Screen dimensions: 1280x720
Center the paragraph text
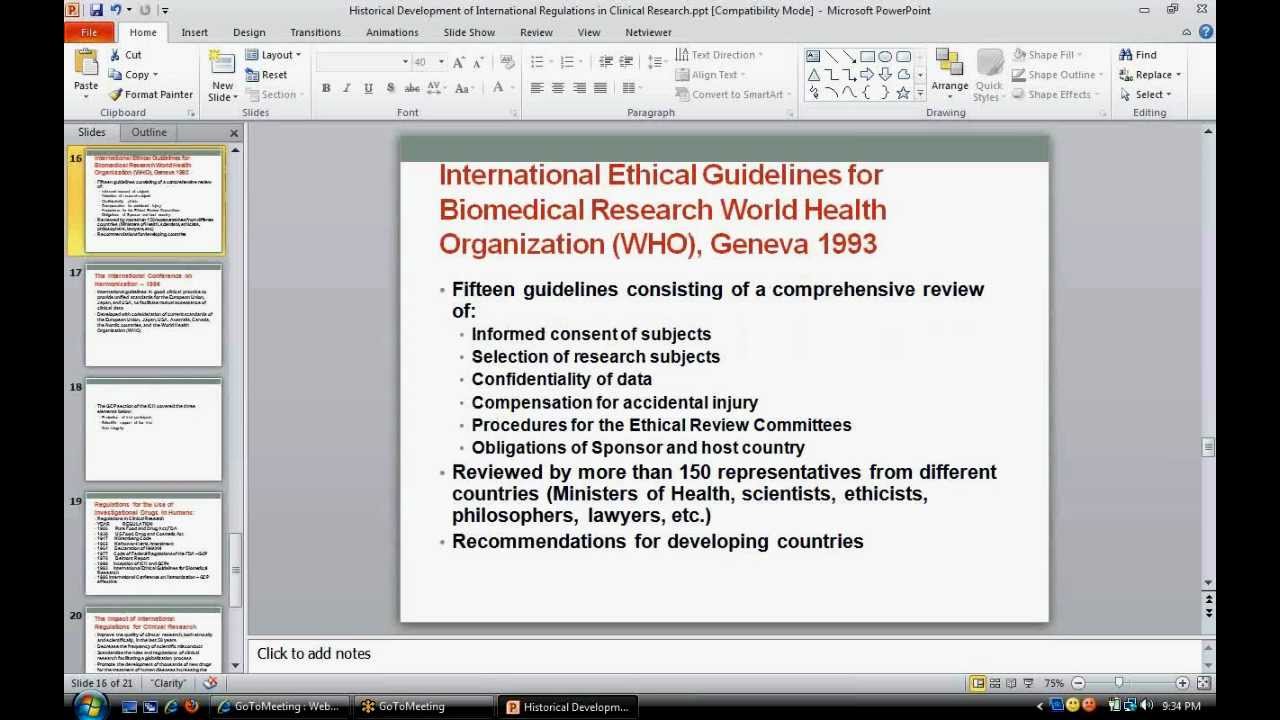(x=558, y=88)
